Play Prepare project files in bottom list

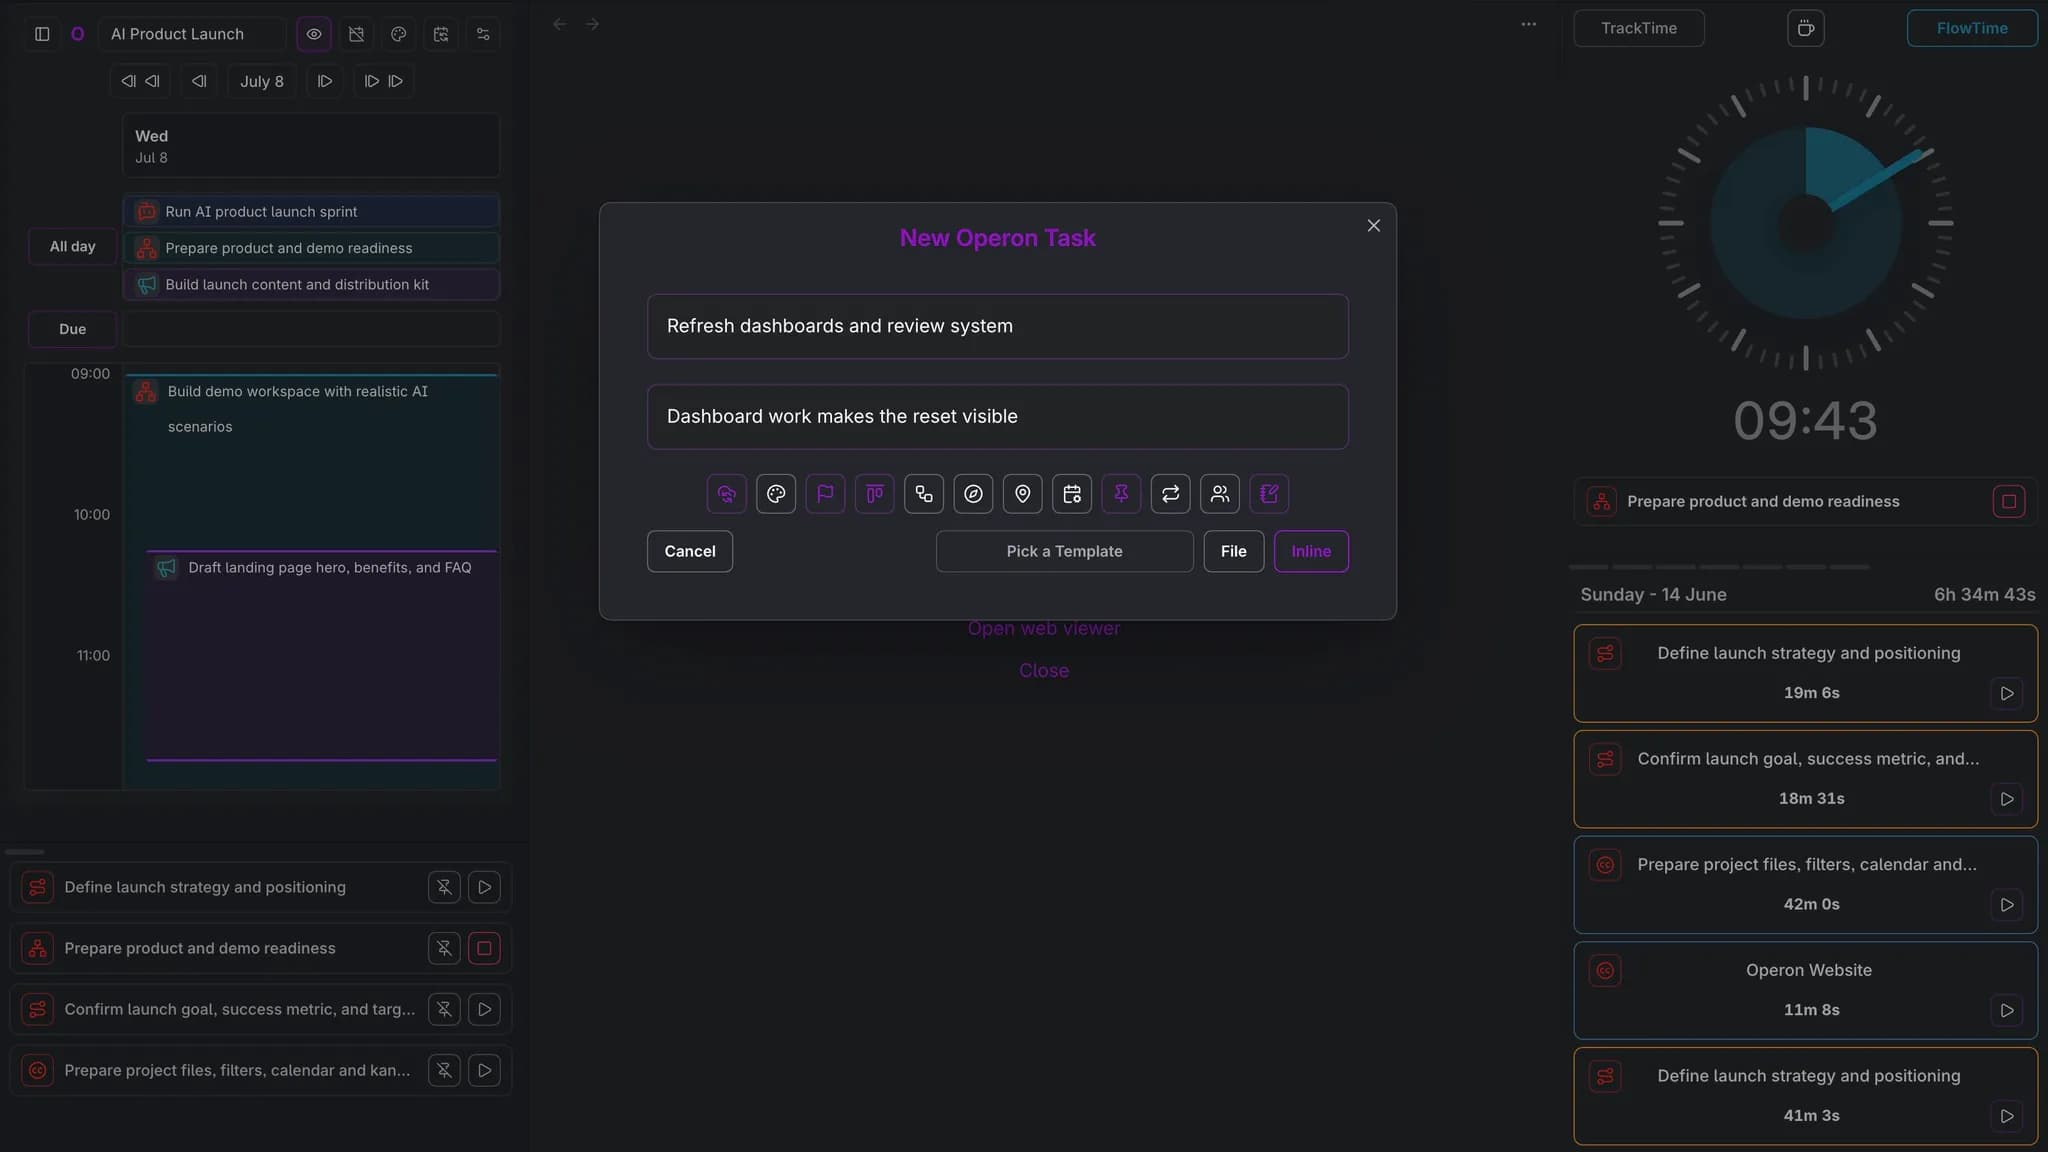tap(484, 1070)
